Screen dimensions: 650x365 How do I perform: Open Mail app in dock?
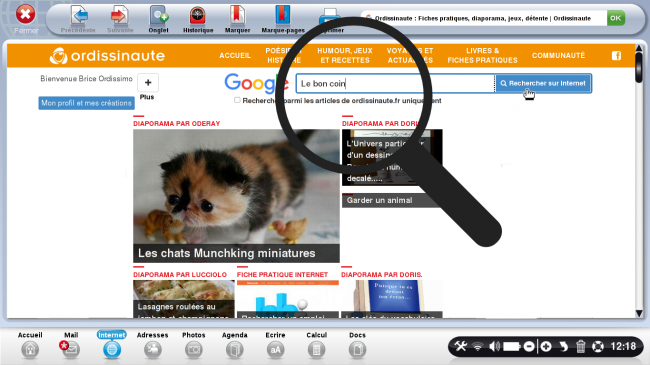pos(70,350)
